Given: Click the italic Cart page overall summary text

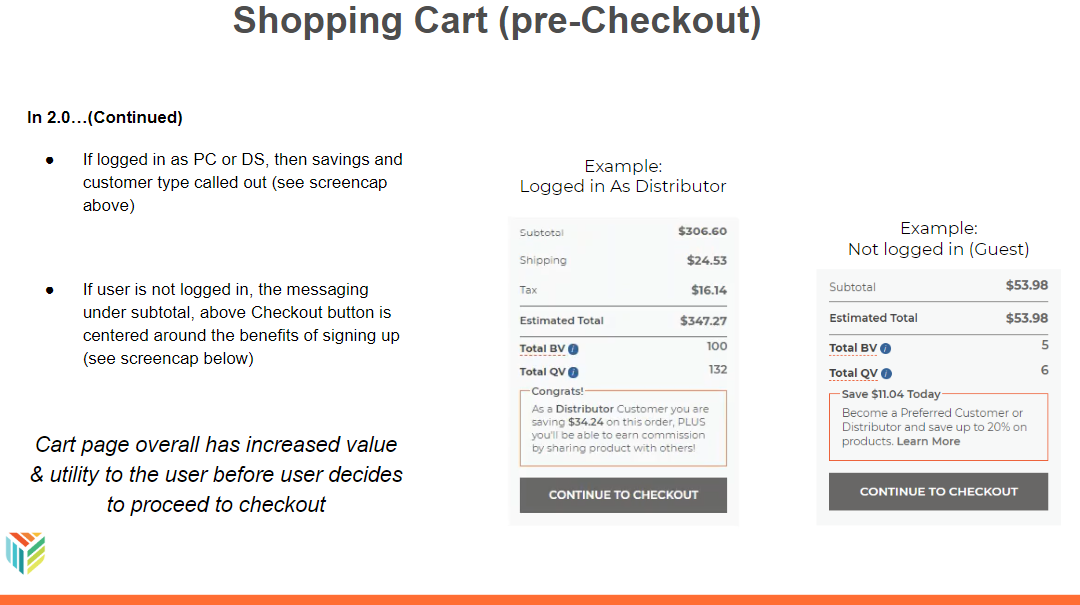Looking at the screenshot, I should click(x=216, y=475).
